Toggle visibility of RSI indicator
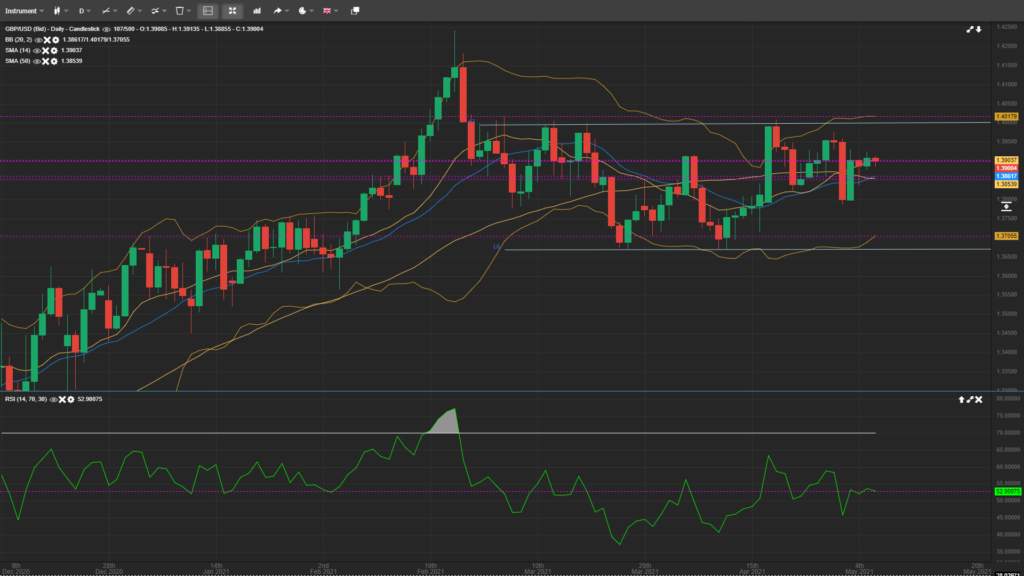Screen dimensions: 1024x576 pyautogui.click(x=54, y=399)
